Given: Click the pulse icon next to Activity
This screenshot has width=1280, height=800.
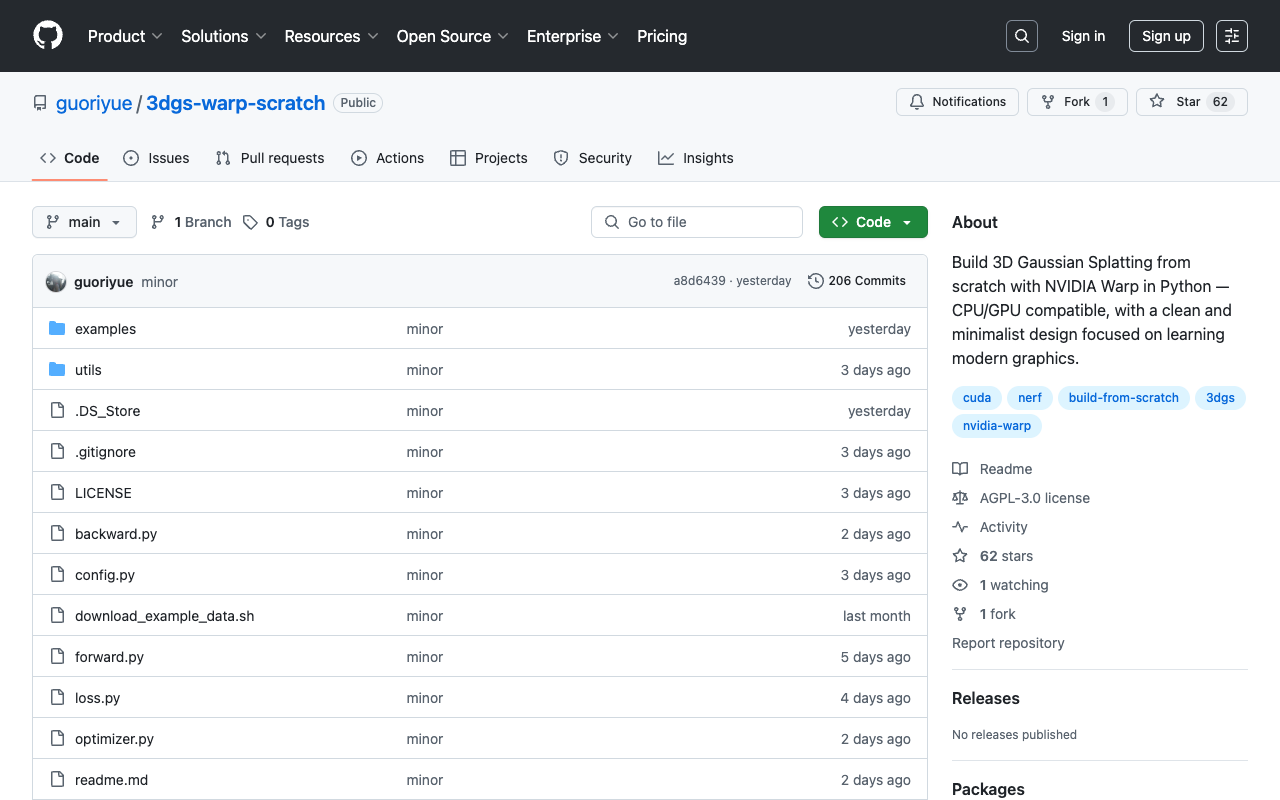Looking at the screenshot, I should tap(960, 527).
